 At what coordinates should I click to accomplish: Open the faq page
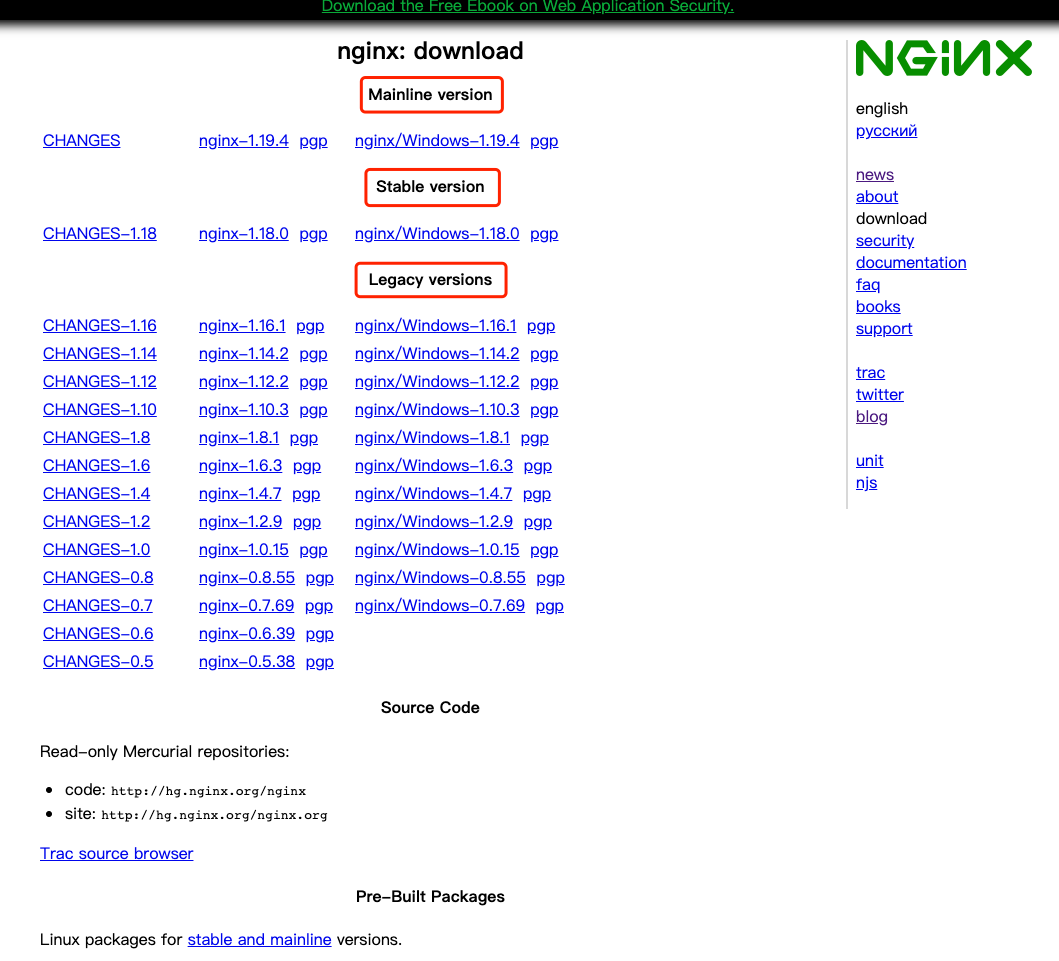(868, 285)
